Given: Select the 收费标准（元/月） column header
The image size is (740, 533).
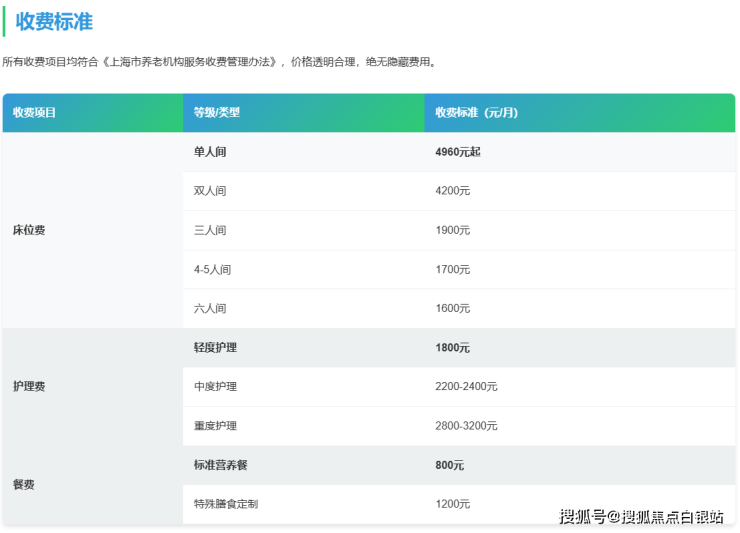Looking at the screenshot, I should pos(477,113).
